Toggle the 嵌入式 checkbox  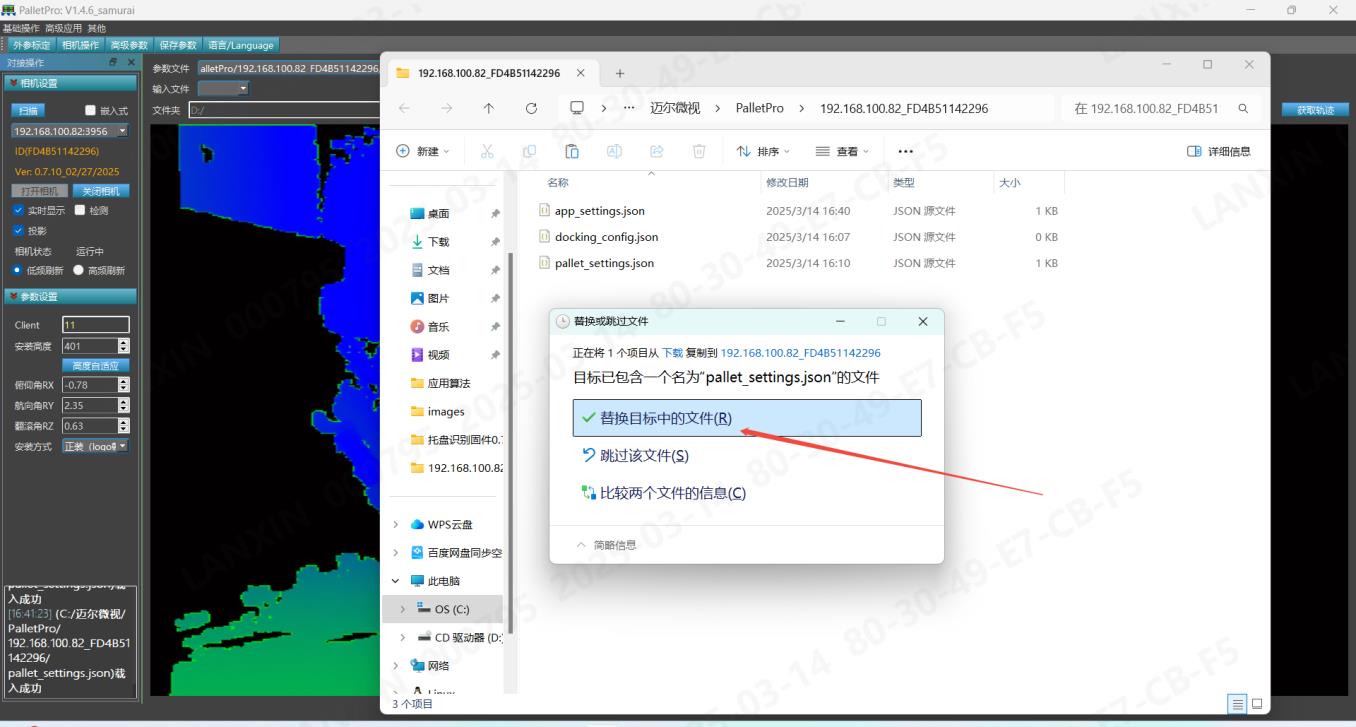click(91, 111)
